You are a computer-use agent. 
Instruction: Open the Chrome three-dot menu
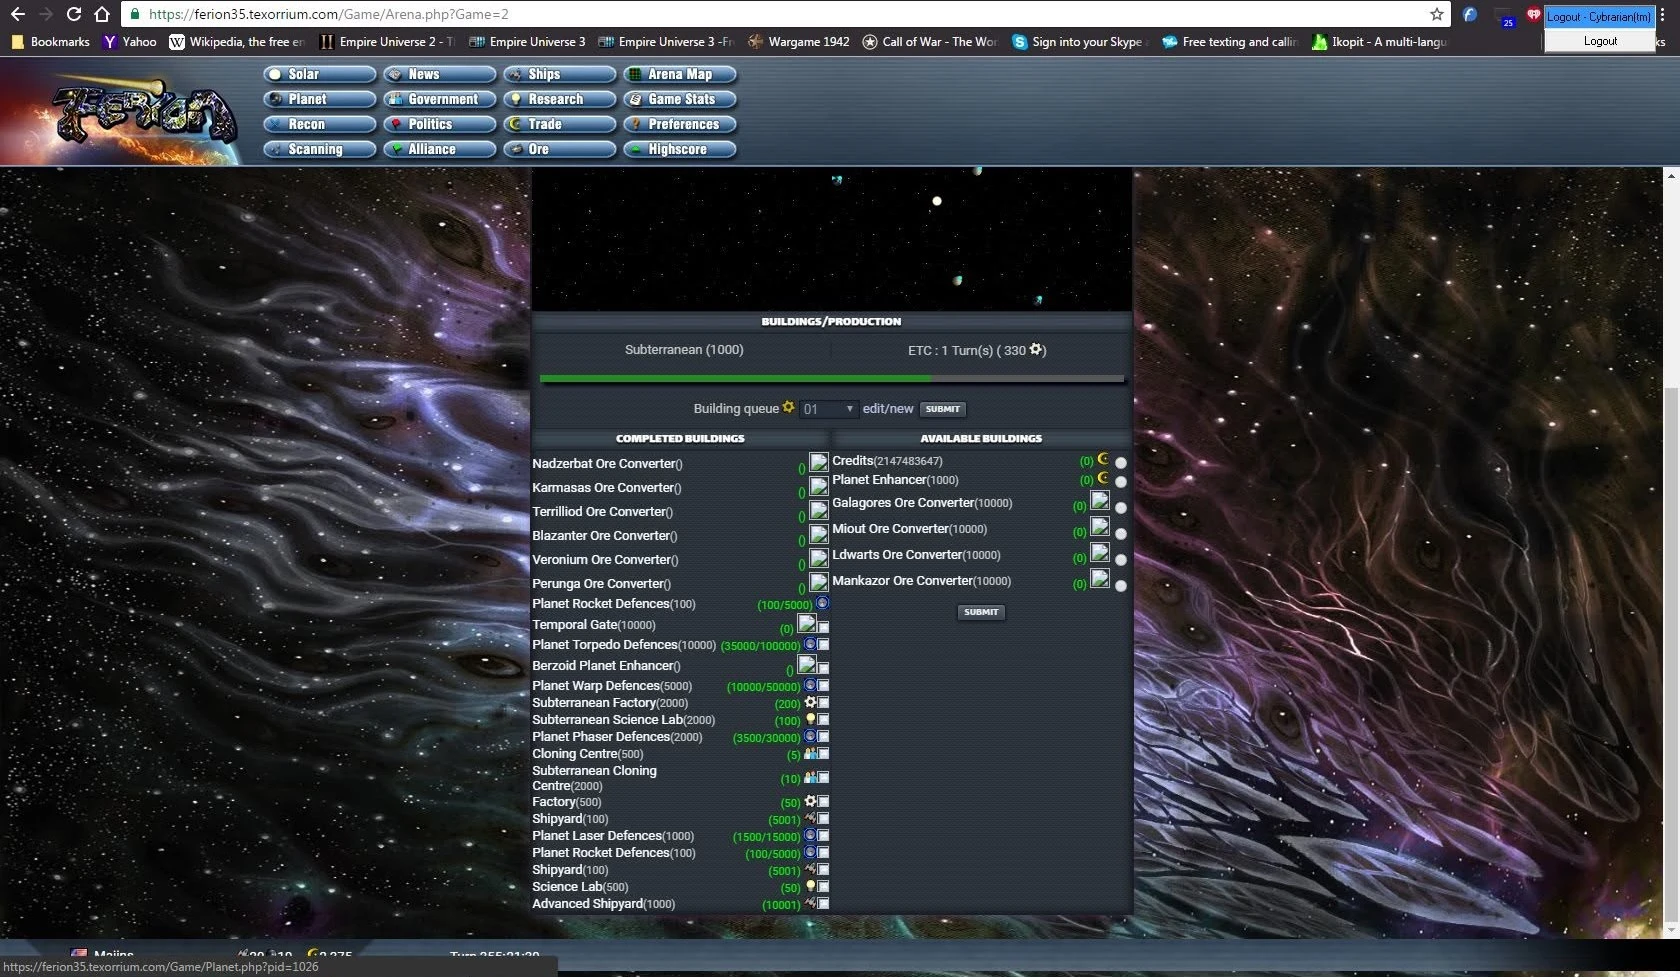pos(1663,15)
